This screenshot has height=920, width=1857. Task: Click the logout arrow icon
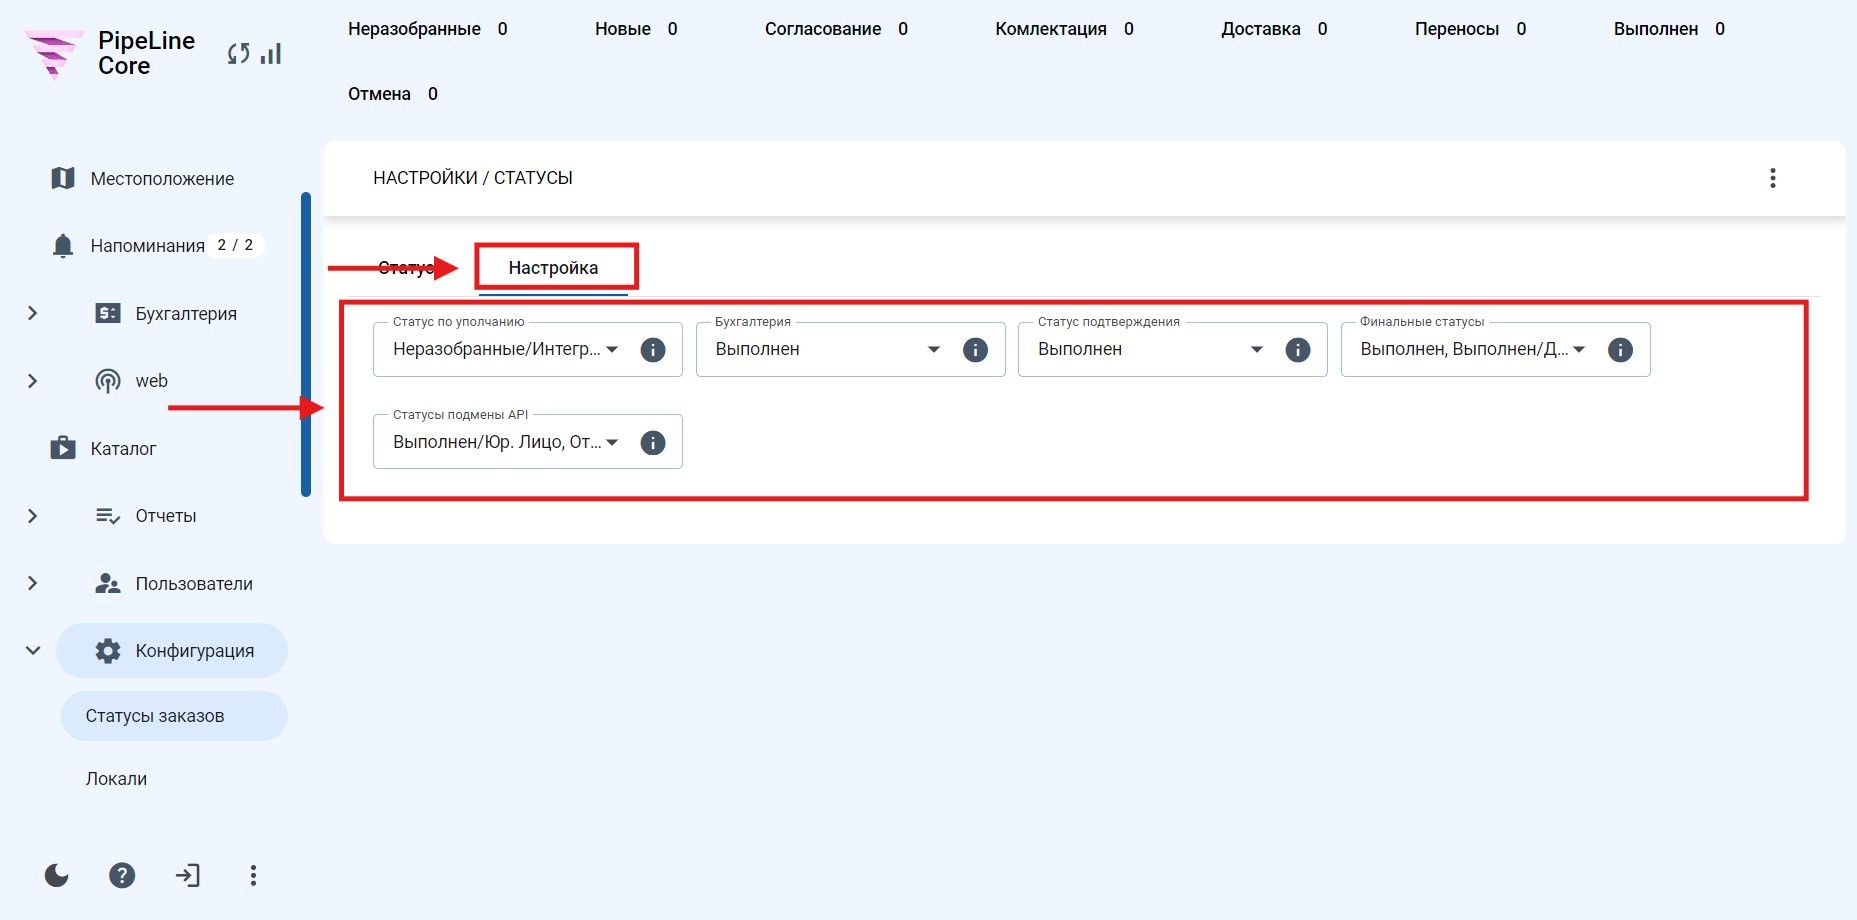188,876
